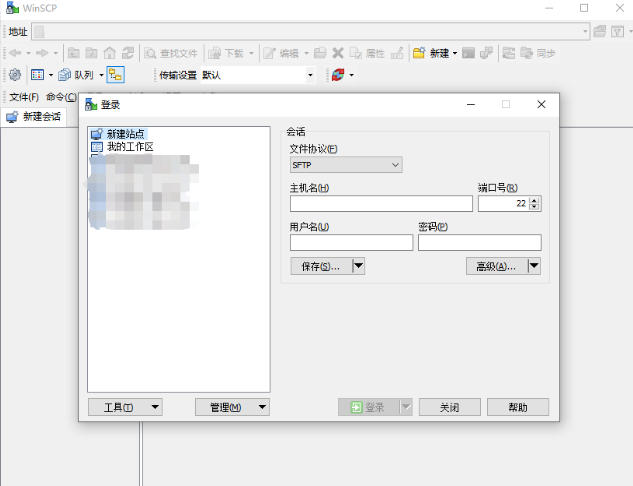This screenshot has height=486, width=633.
Task: Click the open directory icon in the address bar
Action: 599,31
